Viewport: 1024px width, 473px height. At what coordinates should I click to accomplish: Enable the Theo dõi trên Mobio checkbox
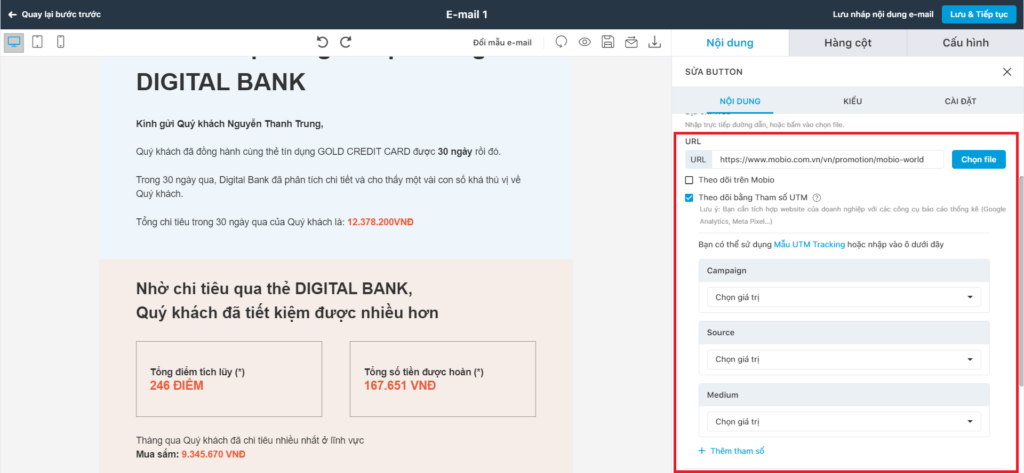point(689,179)
